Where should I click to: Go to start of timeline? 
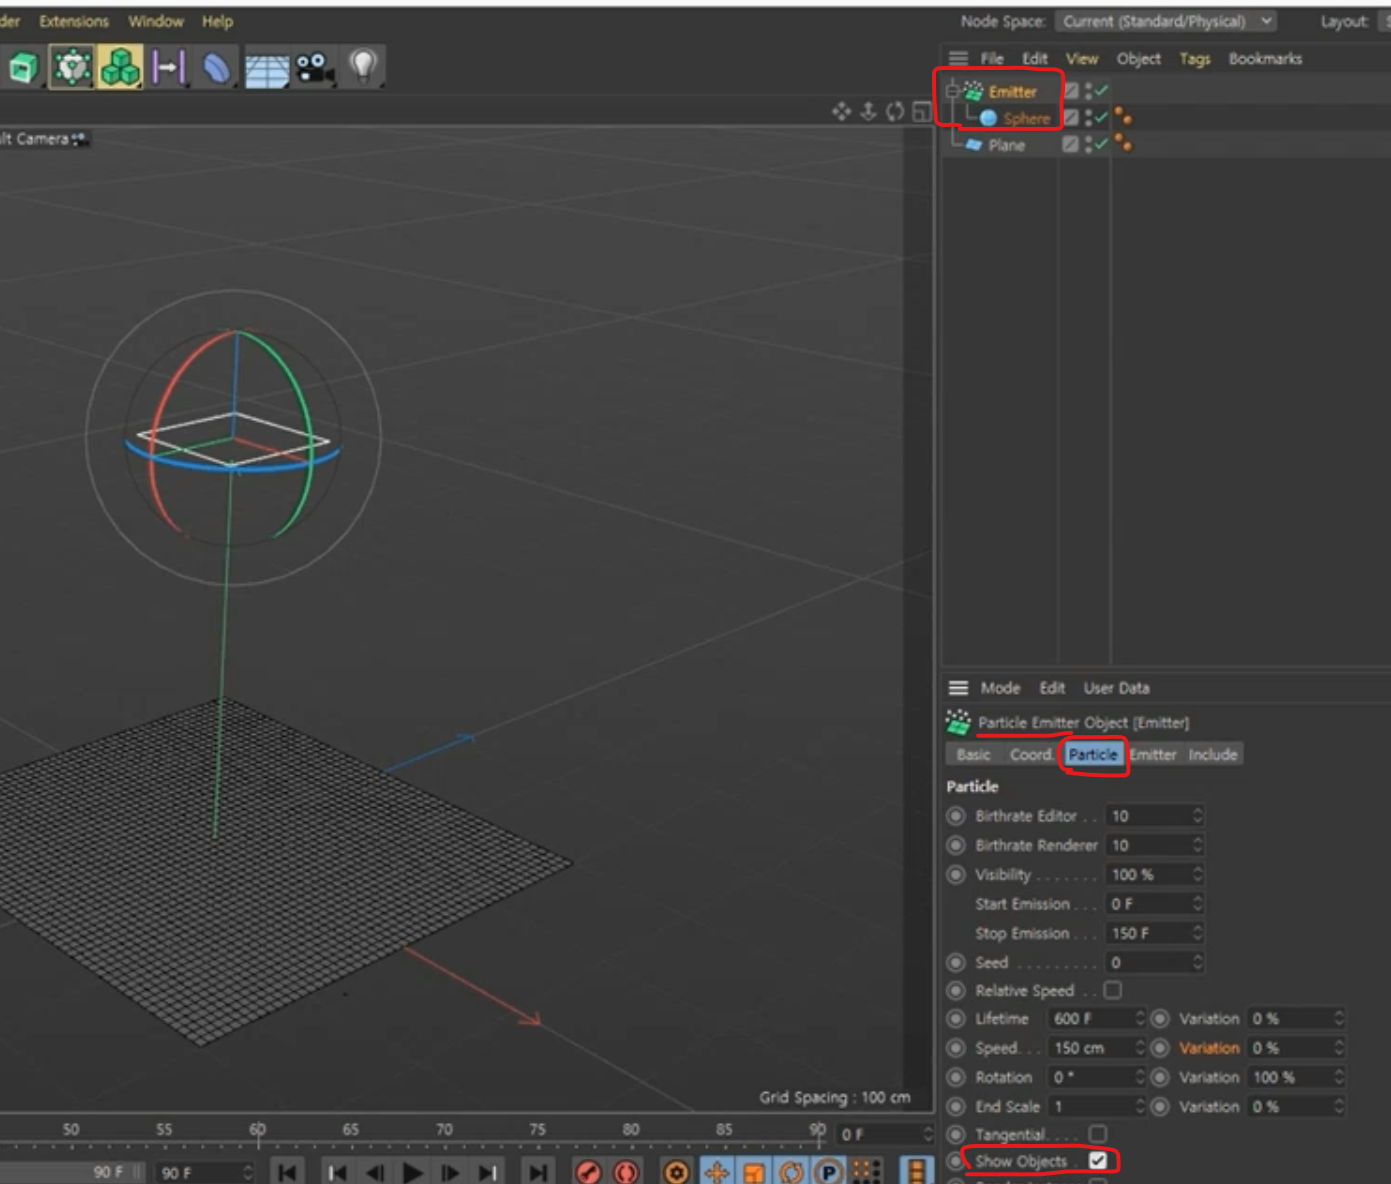[x=287, y=1172]
